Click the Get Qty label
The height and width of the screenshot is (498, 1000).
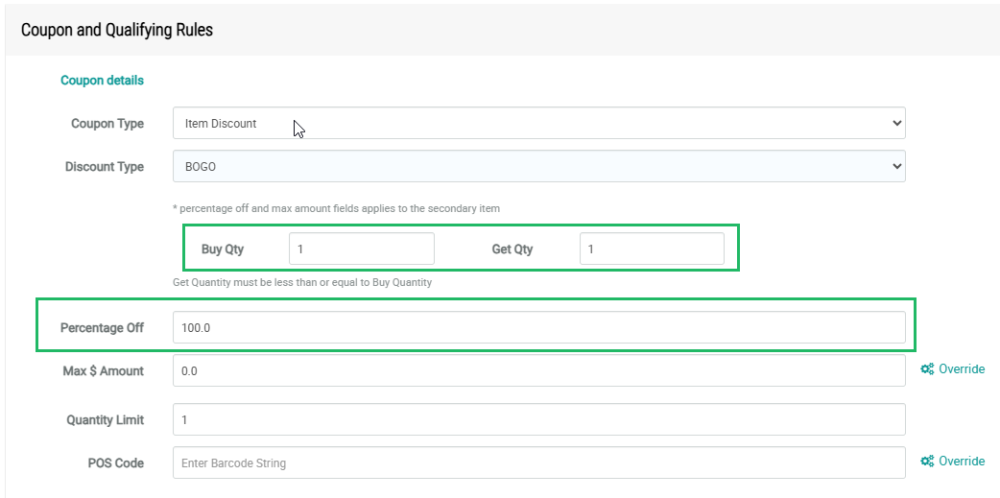[x=512, y=250]
